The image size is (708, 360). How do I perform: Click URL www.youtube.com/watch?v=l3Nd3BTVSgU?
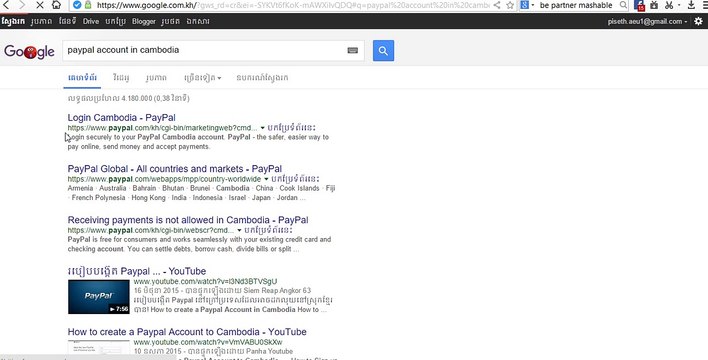click(205, 281)
